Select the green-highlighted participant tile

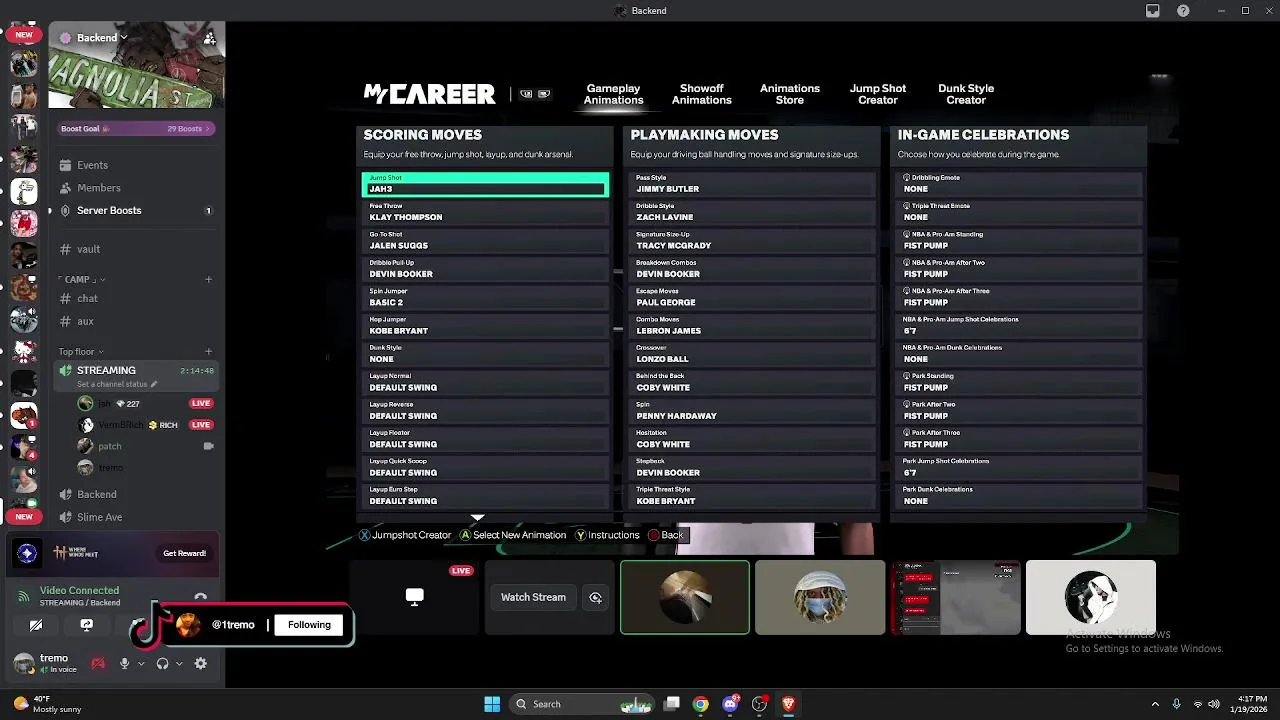[685, 597]
